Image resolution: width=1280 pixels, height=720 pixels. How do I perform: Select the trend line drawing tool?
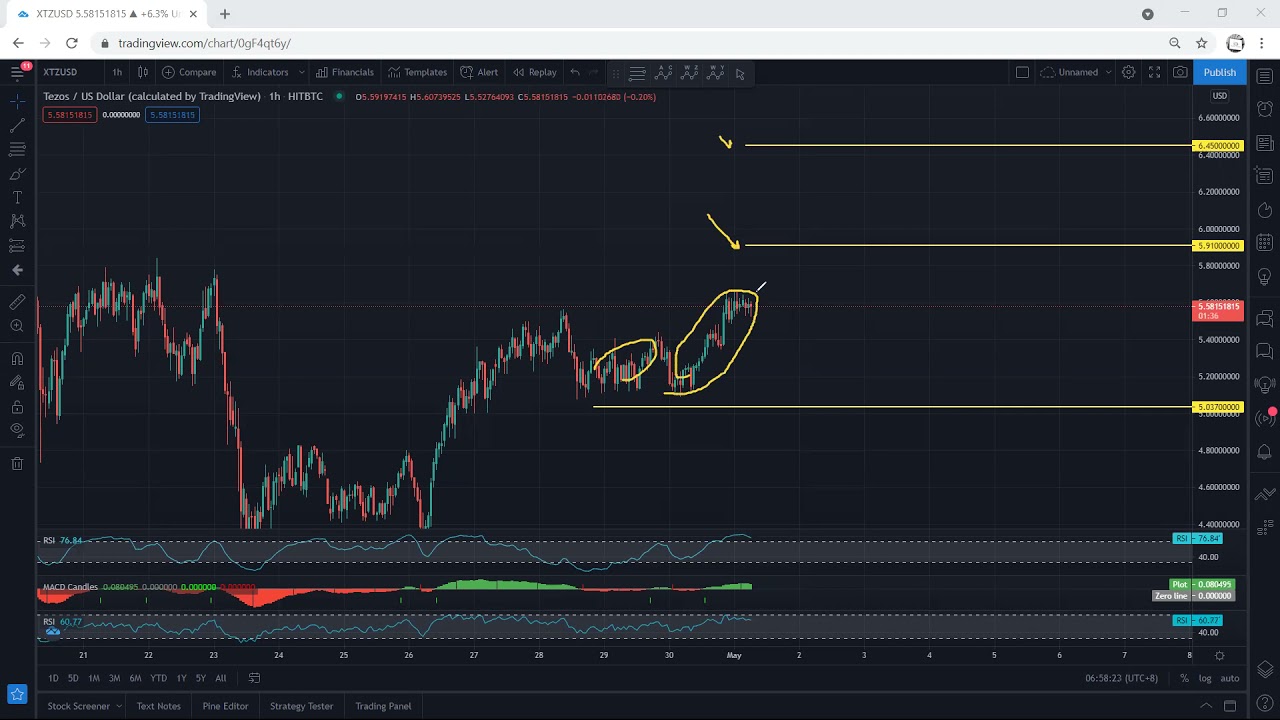(x=17, y=125)
